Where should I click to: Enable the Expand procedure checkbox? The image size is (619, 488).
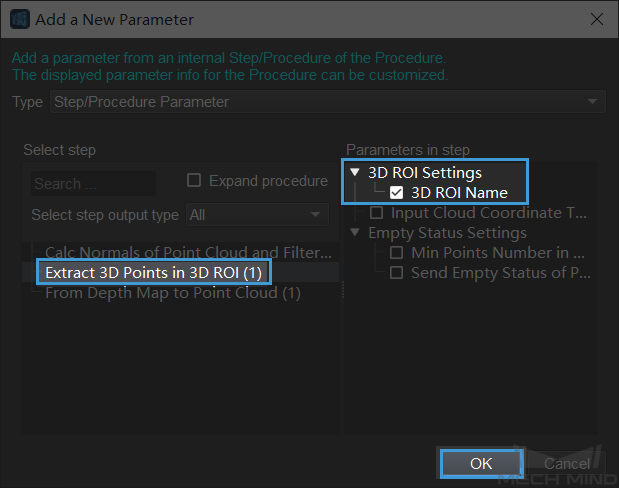[x=194, y=180]
